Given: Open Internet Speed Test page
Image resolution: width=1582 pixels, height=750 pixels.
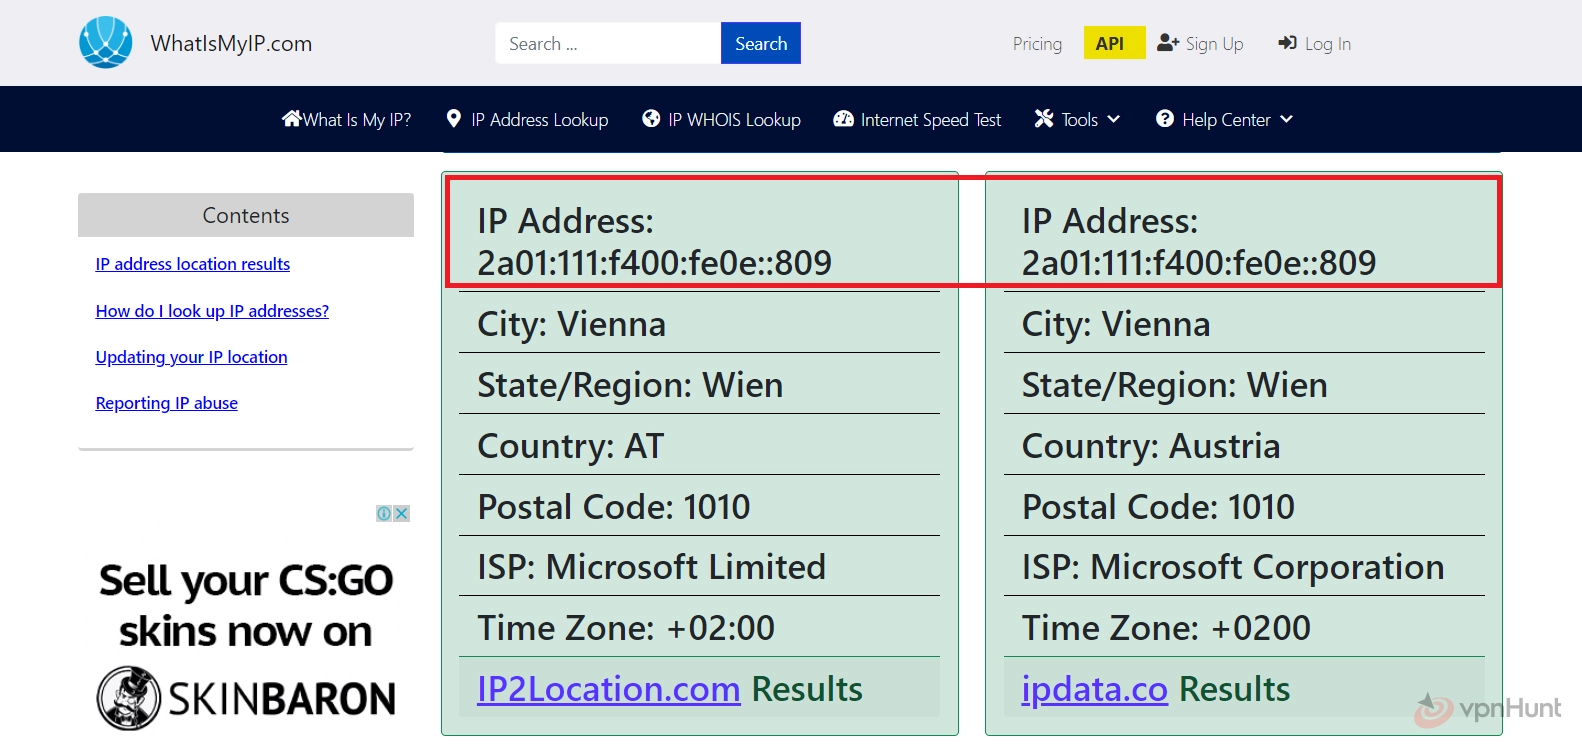Looking at the screenshot, I should click(917, 119).
